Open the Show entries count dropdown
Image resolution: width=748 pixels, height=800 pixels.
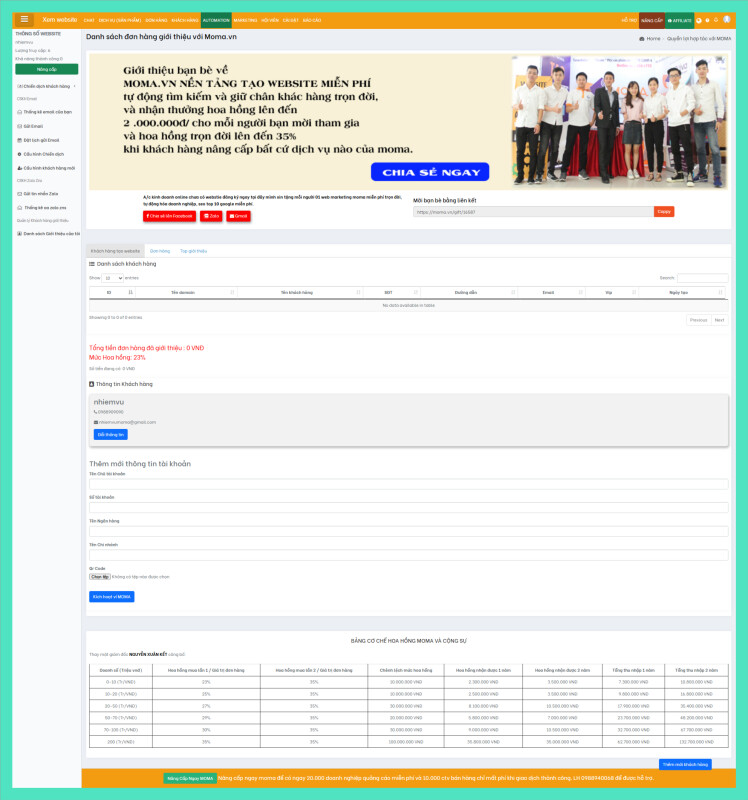click(112, 278)
